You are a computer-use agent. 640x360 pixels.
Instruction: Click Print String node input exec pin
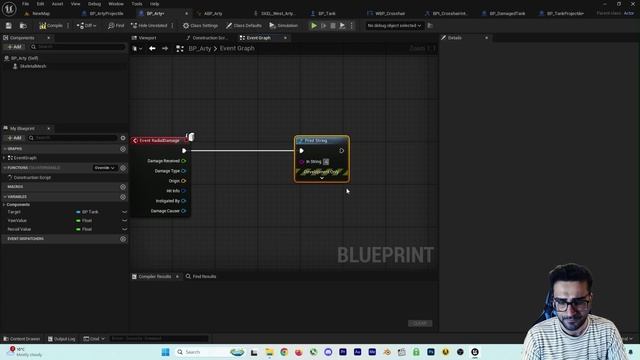[x=302, y=151]
